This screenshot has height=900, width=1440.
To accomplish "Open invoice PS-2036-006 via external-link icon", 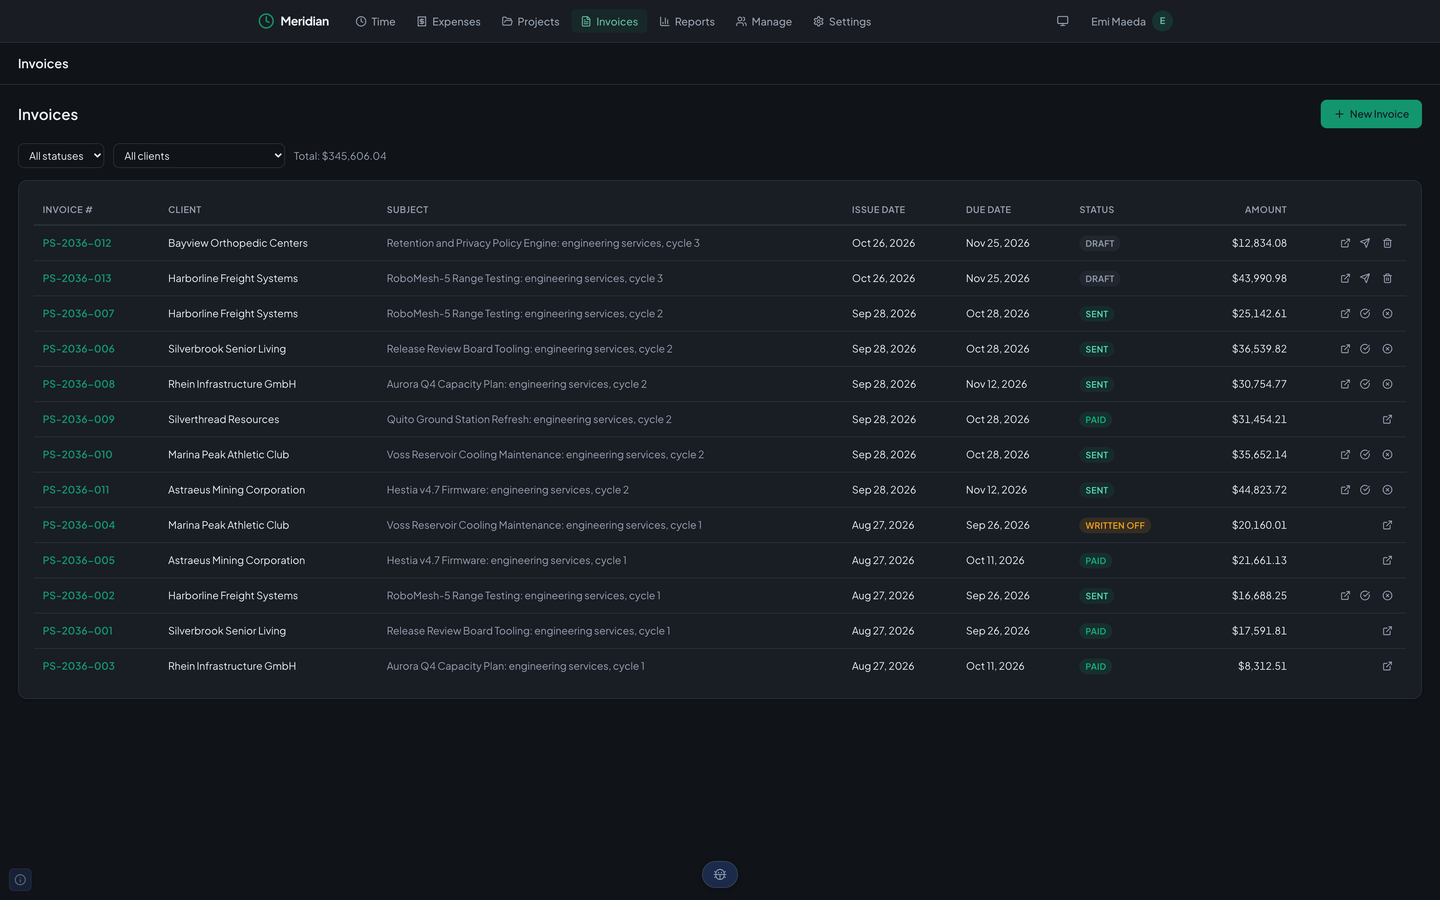I will 1345,349.
